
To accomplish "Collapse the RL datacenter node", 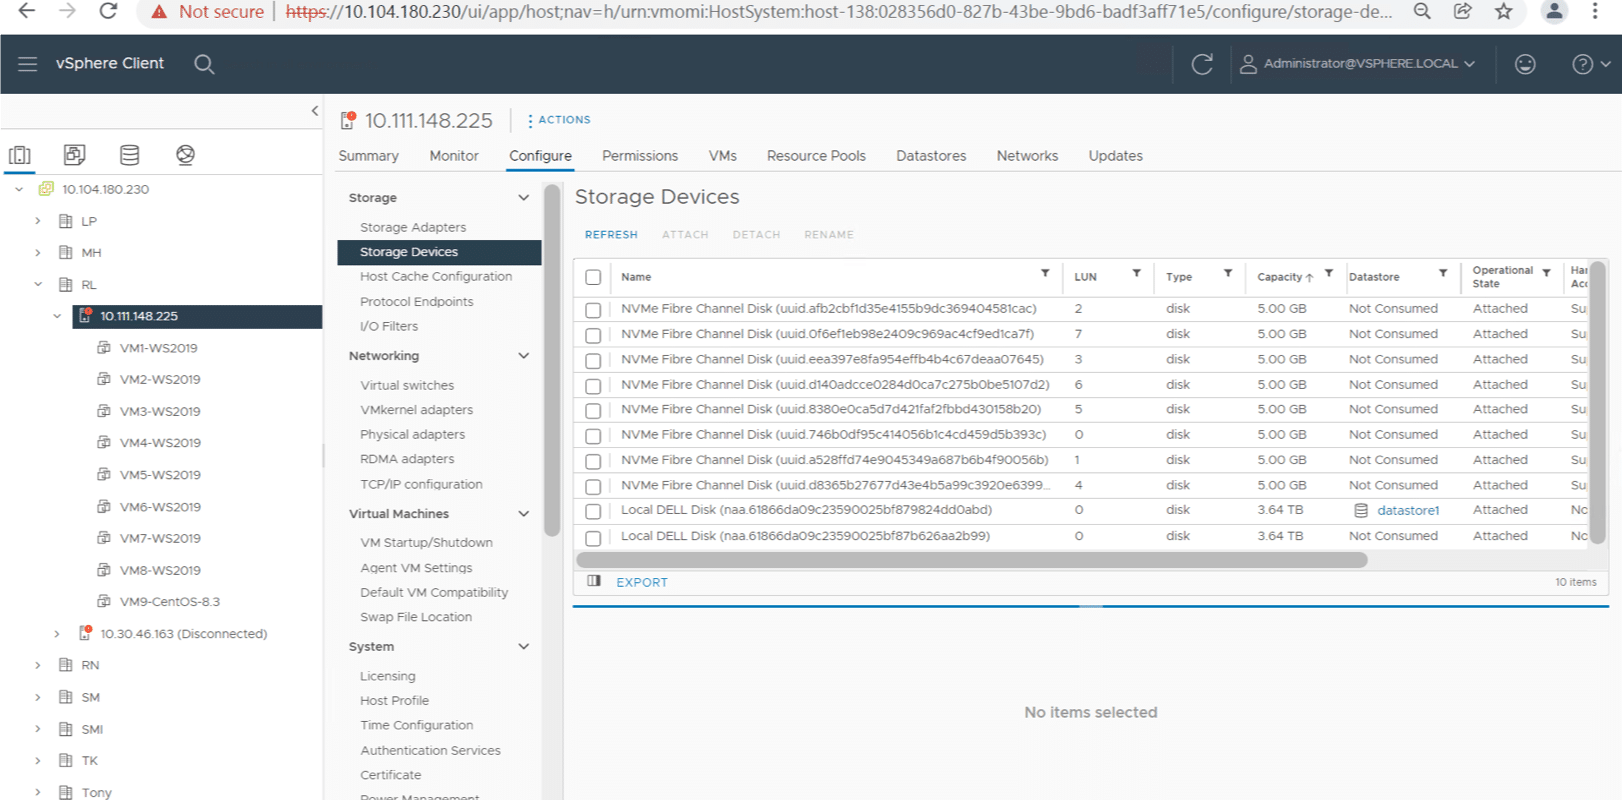I will pos(38,285).
